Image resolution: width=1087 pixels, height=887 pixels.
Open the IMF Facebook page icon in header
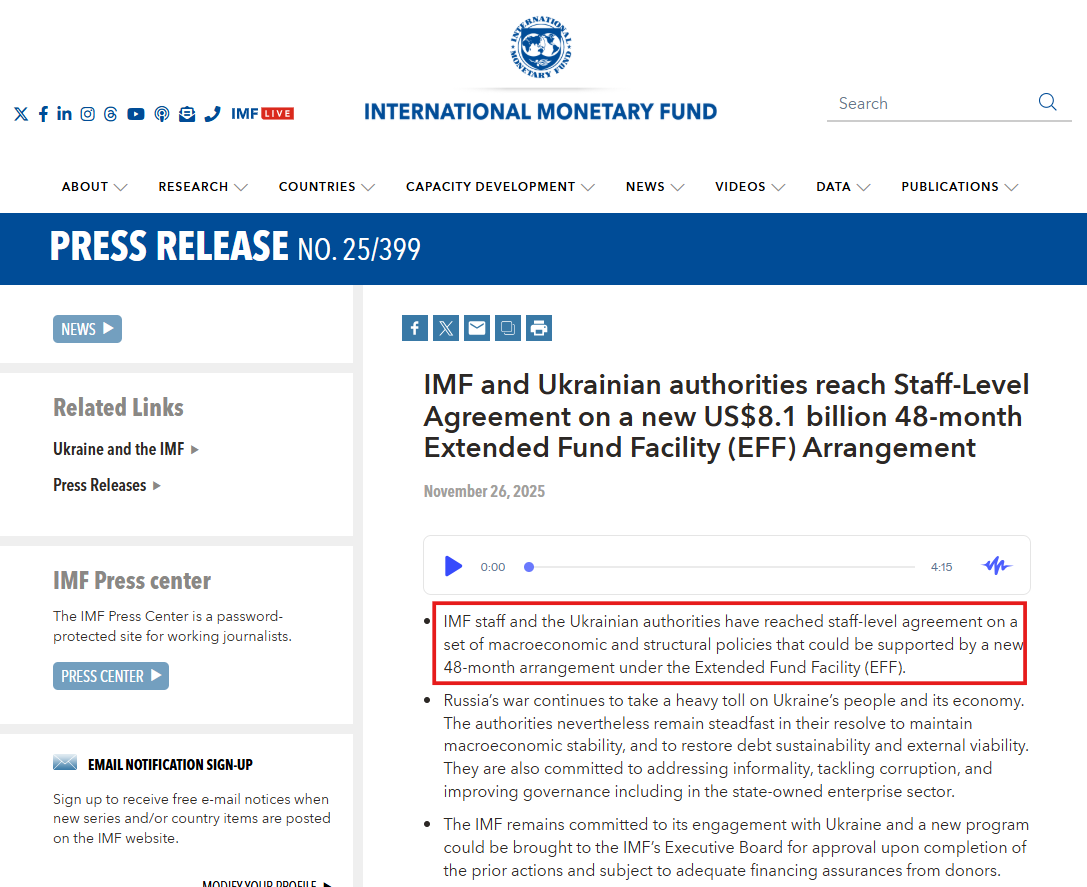[x=43, y=114]
